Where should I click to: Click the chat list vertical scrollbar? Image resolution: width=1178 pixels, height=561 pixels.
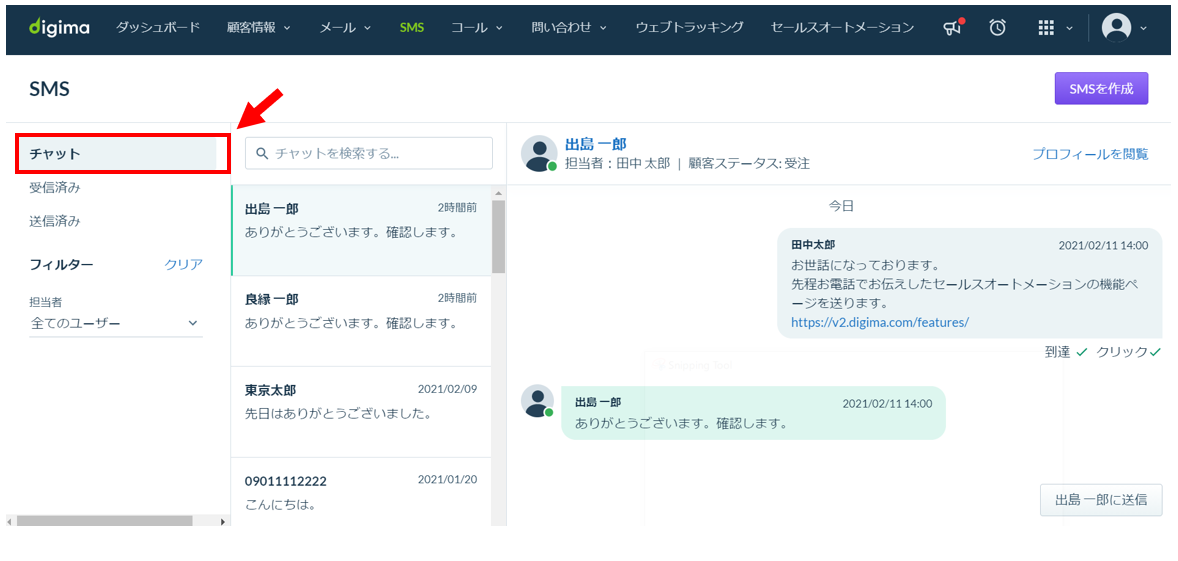pyautogui.click(x=498, y=353)
